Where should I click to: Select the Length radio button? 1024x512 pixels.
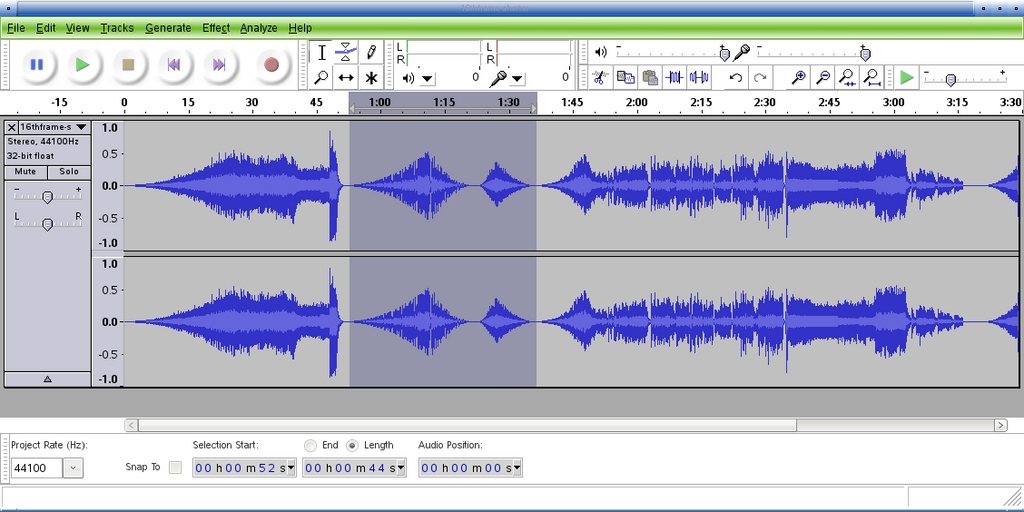click(352, 445)
